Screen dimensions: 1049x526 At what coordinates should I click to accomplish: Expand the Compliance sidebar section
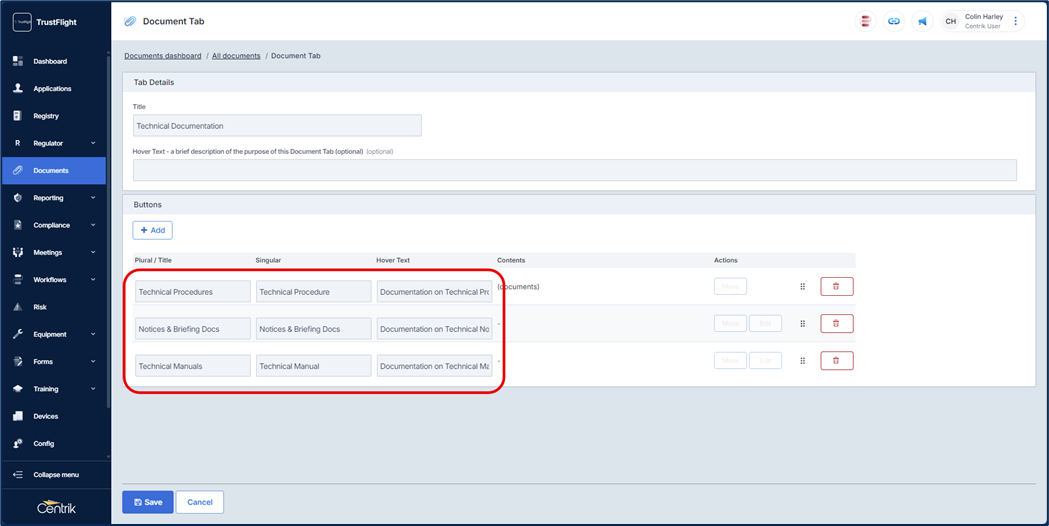click(x=55, y=225)
